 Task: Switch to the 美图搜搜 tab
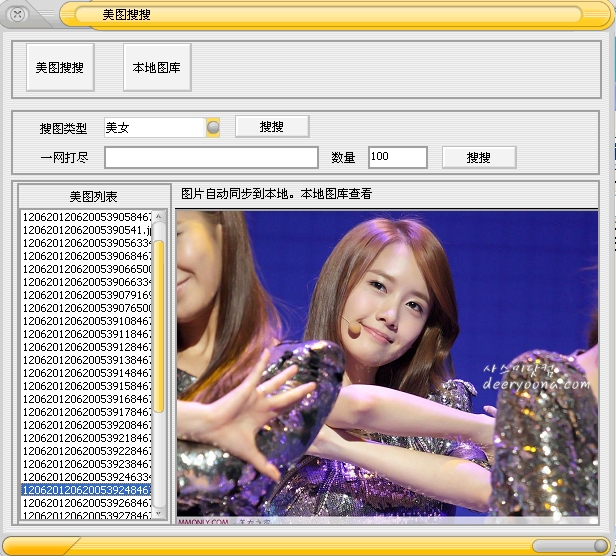coord(60,68)
